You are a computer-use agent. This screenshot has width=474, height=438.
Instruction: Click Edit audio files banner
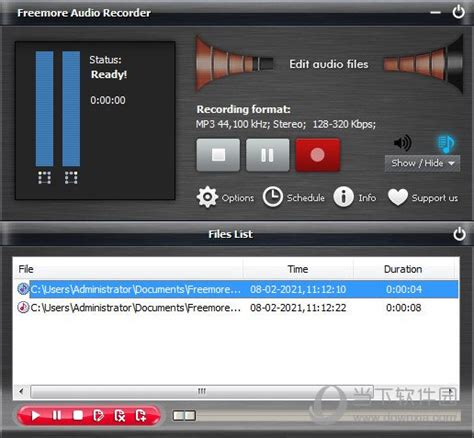pyautogui.click(x=329, y=64)
